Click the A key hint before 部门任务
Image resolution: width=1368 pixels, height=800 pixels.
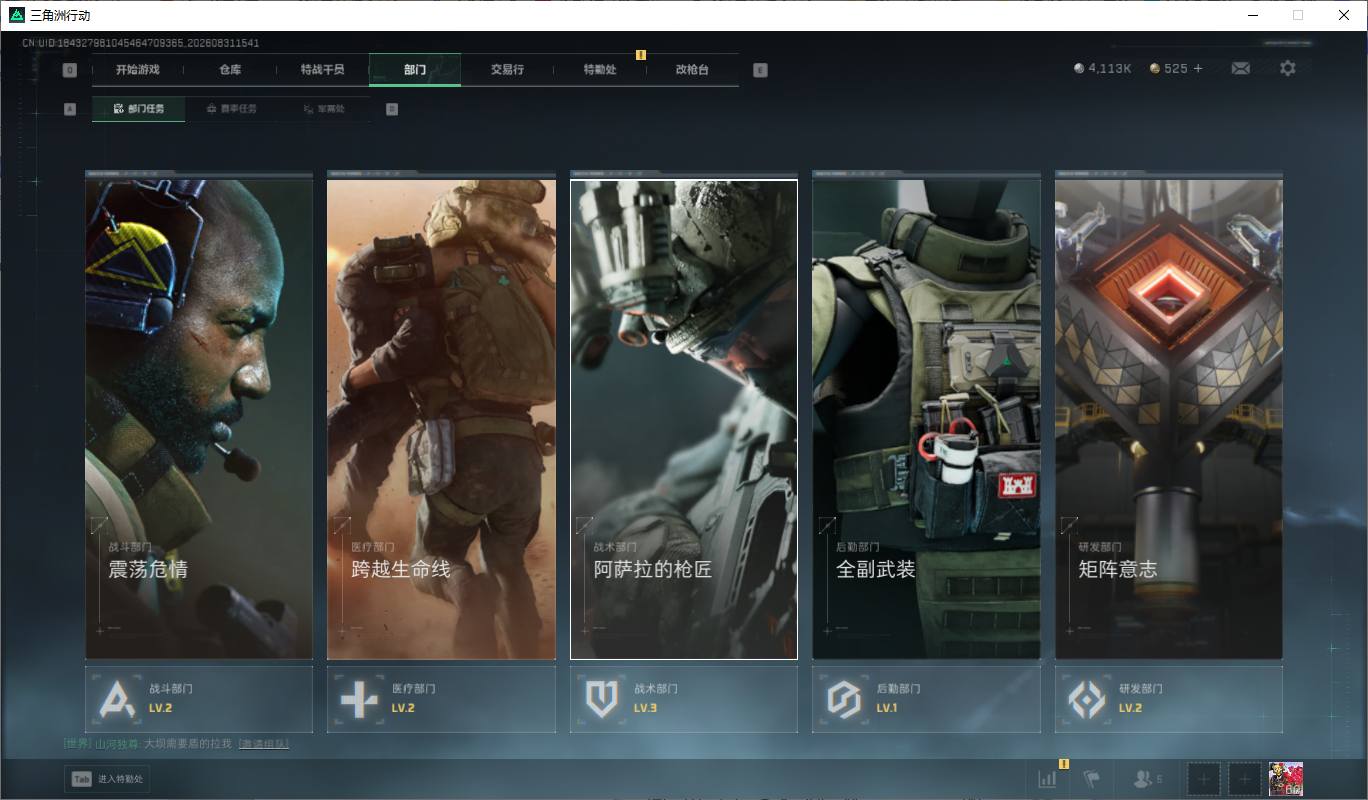(70, 109)
